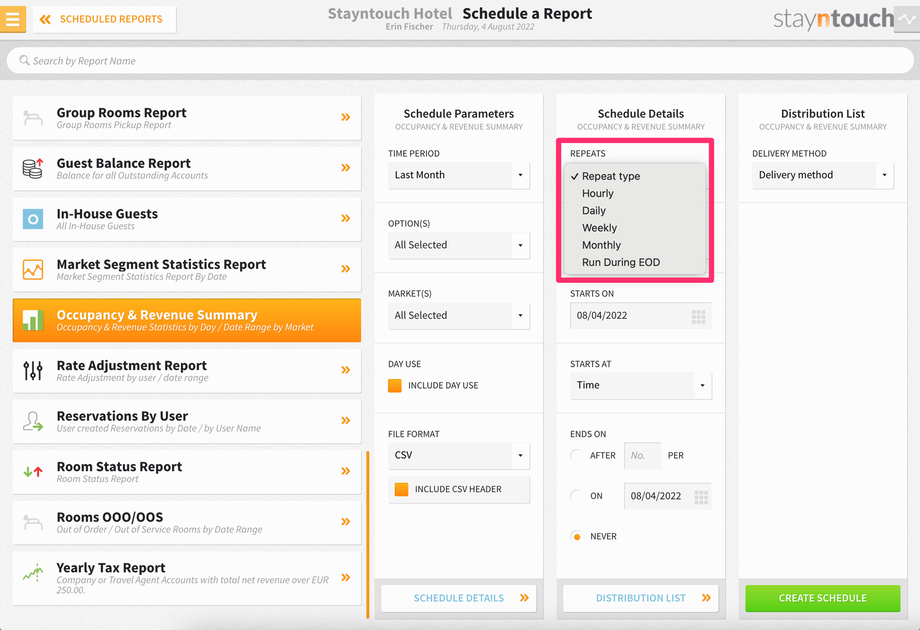This screenshot has height=630, width=920.
Task: Click the Room Status arrows icon
Action: 33,472
